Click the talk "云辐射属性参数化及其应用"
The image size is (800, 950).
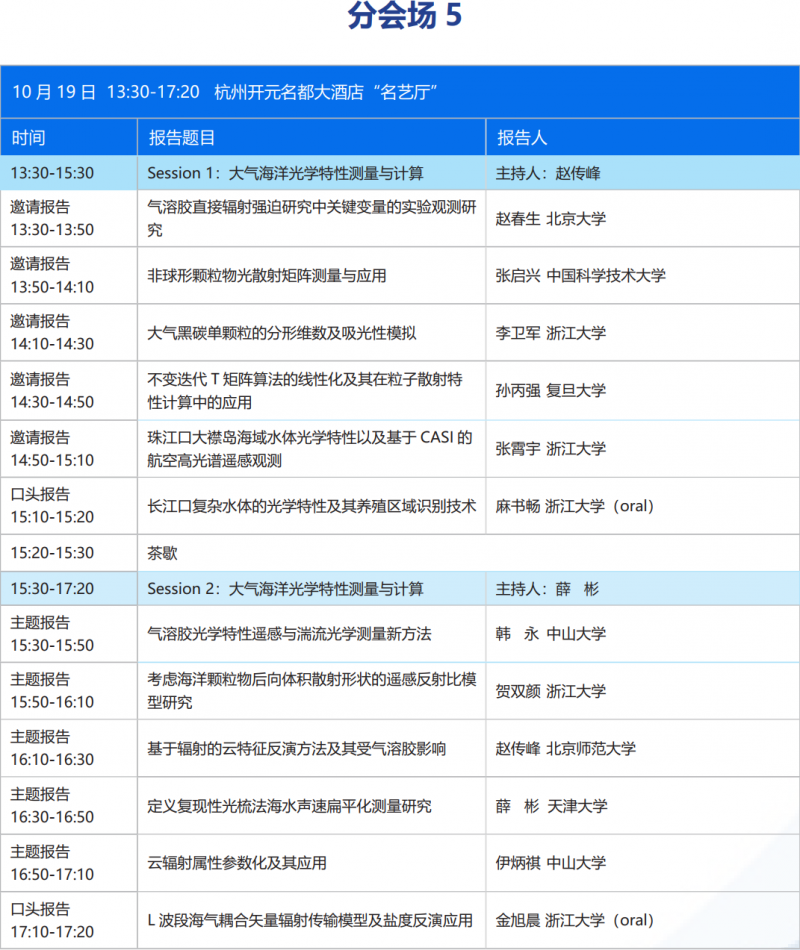pos(237,862)
